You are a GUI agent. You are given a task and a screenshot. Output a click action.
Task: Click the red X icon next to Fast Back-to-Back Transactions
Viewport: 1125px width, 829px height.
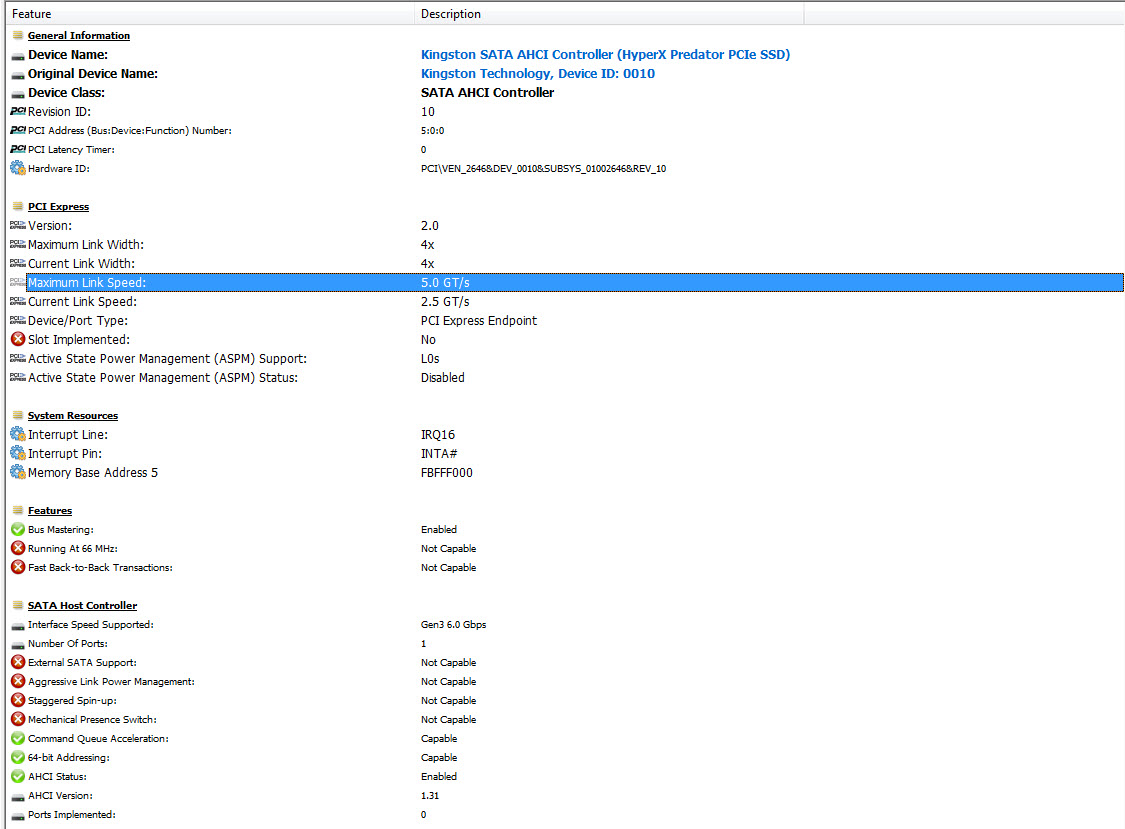point(18,567)
